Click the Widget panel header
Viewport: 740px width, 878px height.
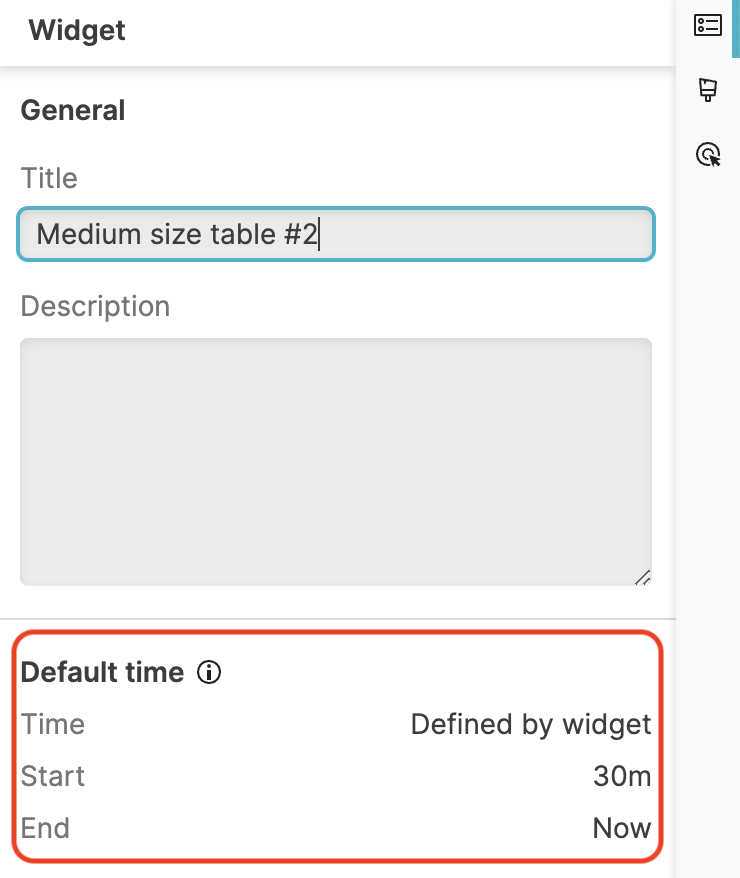tap(77, 30)
